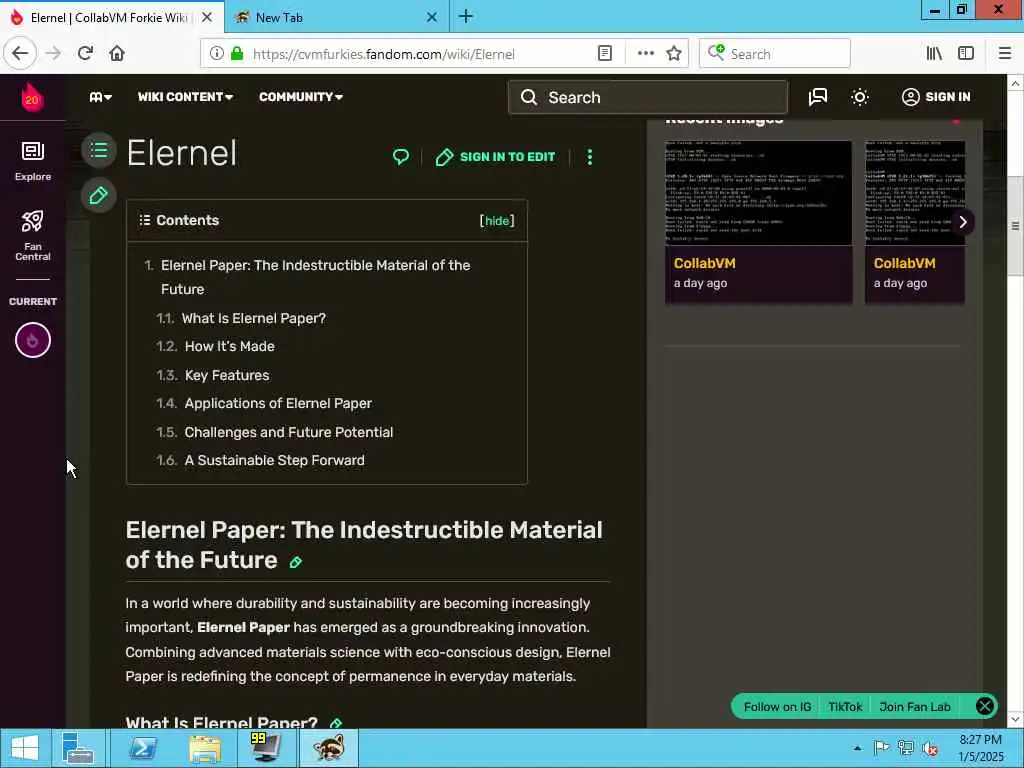Go to A Sustainable Step Forward
This screenshot has height=768, width=1024.
[274, 460]
